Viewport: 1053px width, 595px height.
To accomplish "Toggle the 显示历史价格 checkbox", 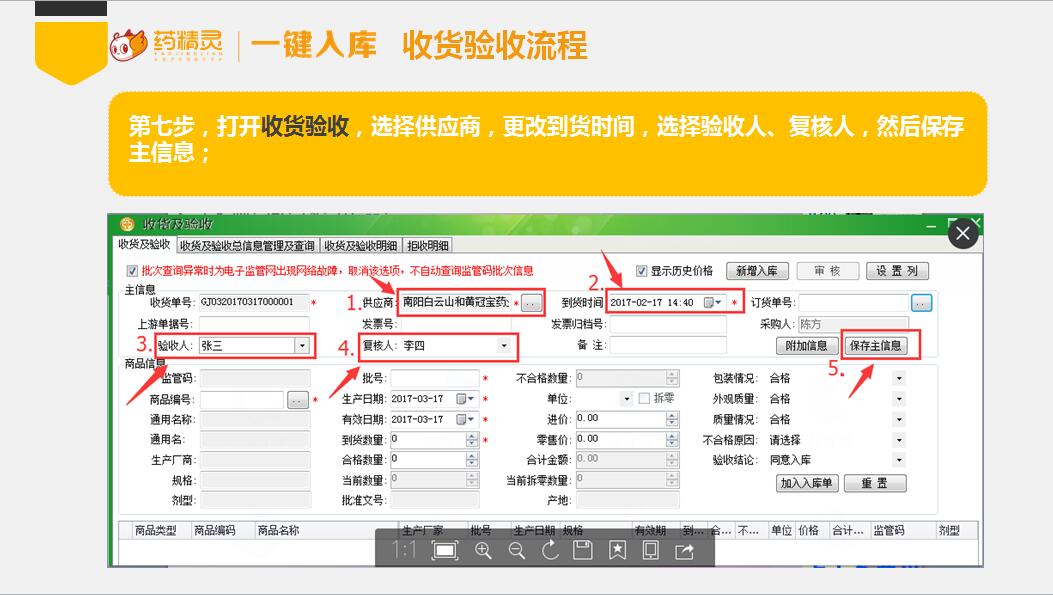I will 642,271.
